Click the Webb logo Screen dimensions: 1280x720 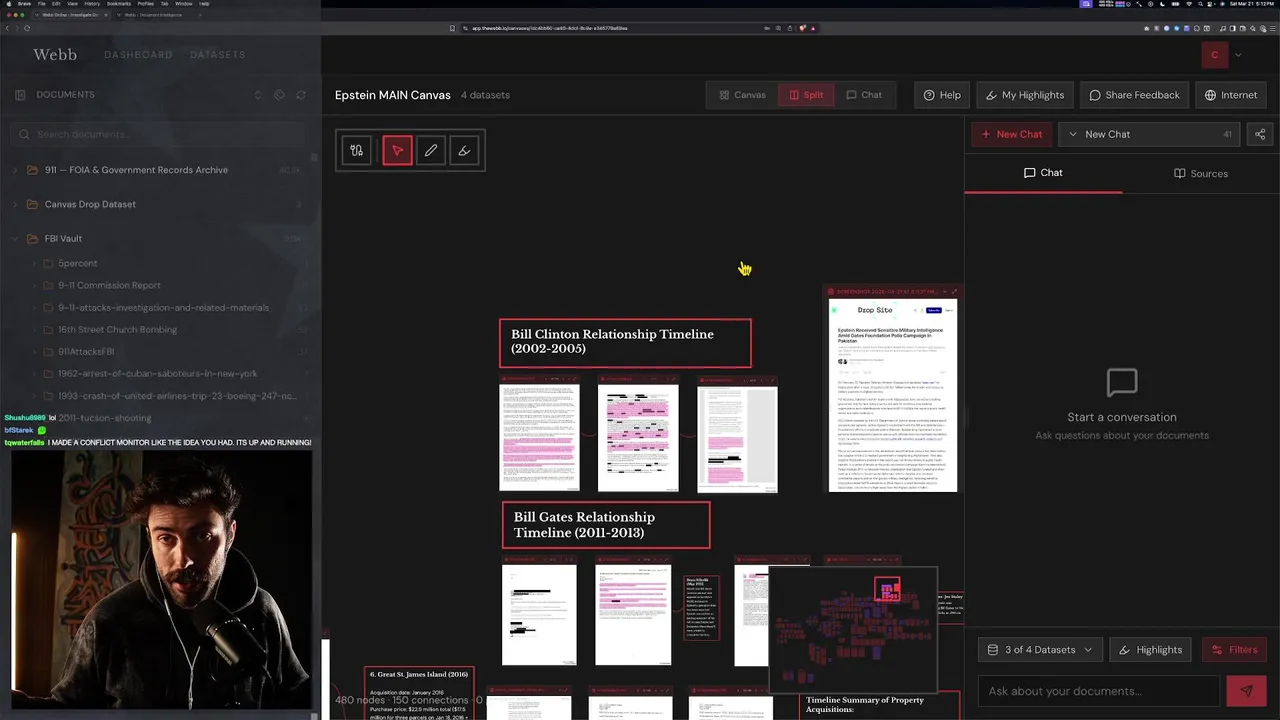55,54
